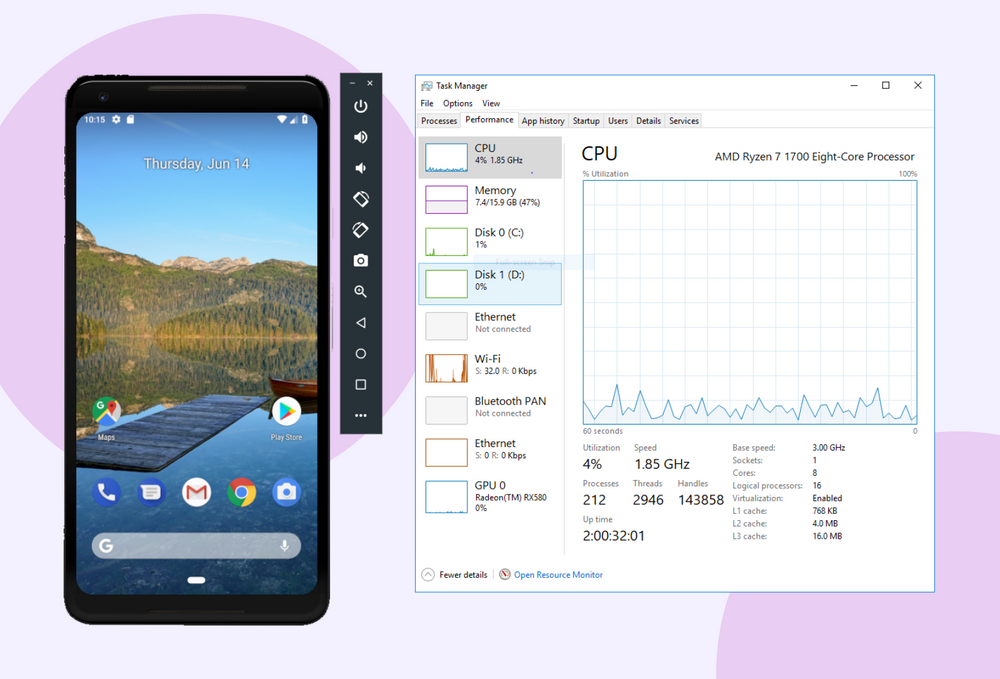This screenshot has width=1000, height=679.
Task: Open the Play Store app
Action: click(285, 412)
